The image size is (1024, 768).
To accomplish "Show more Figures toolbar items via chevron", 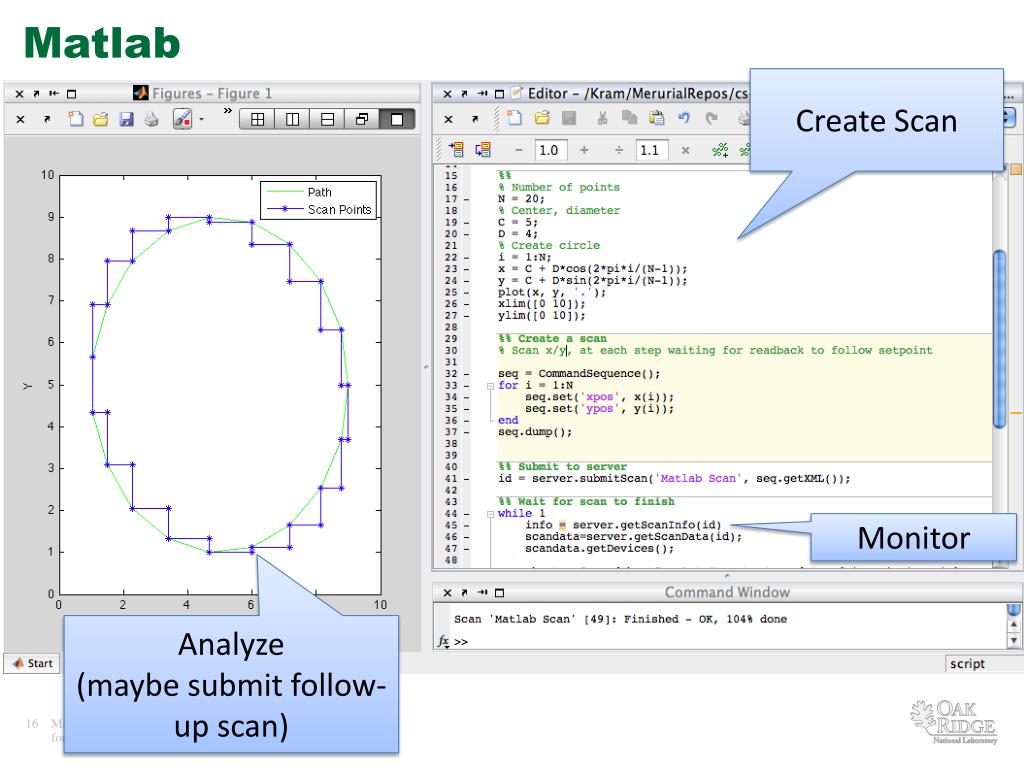I will click(227, 111).
